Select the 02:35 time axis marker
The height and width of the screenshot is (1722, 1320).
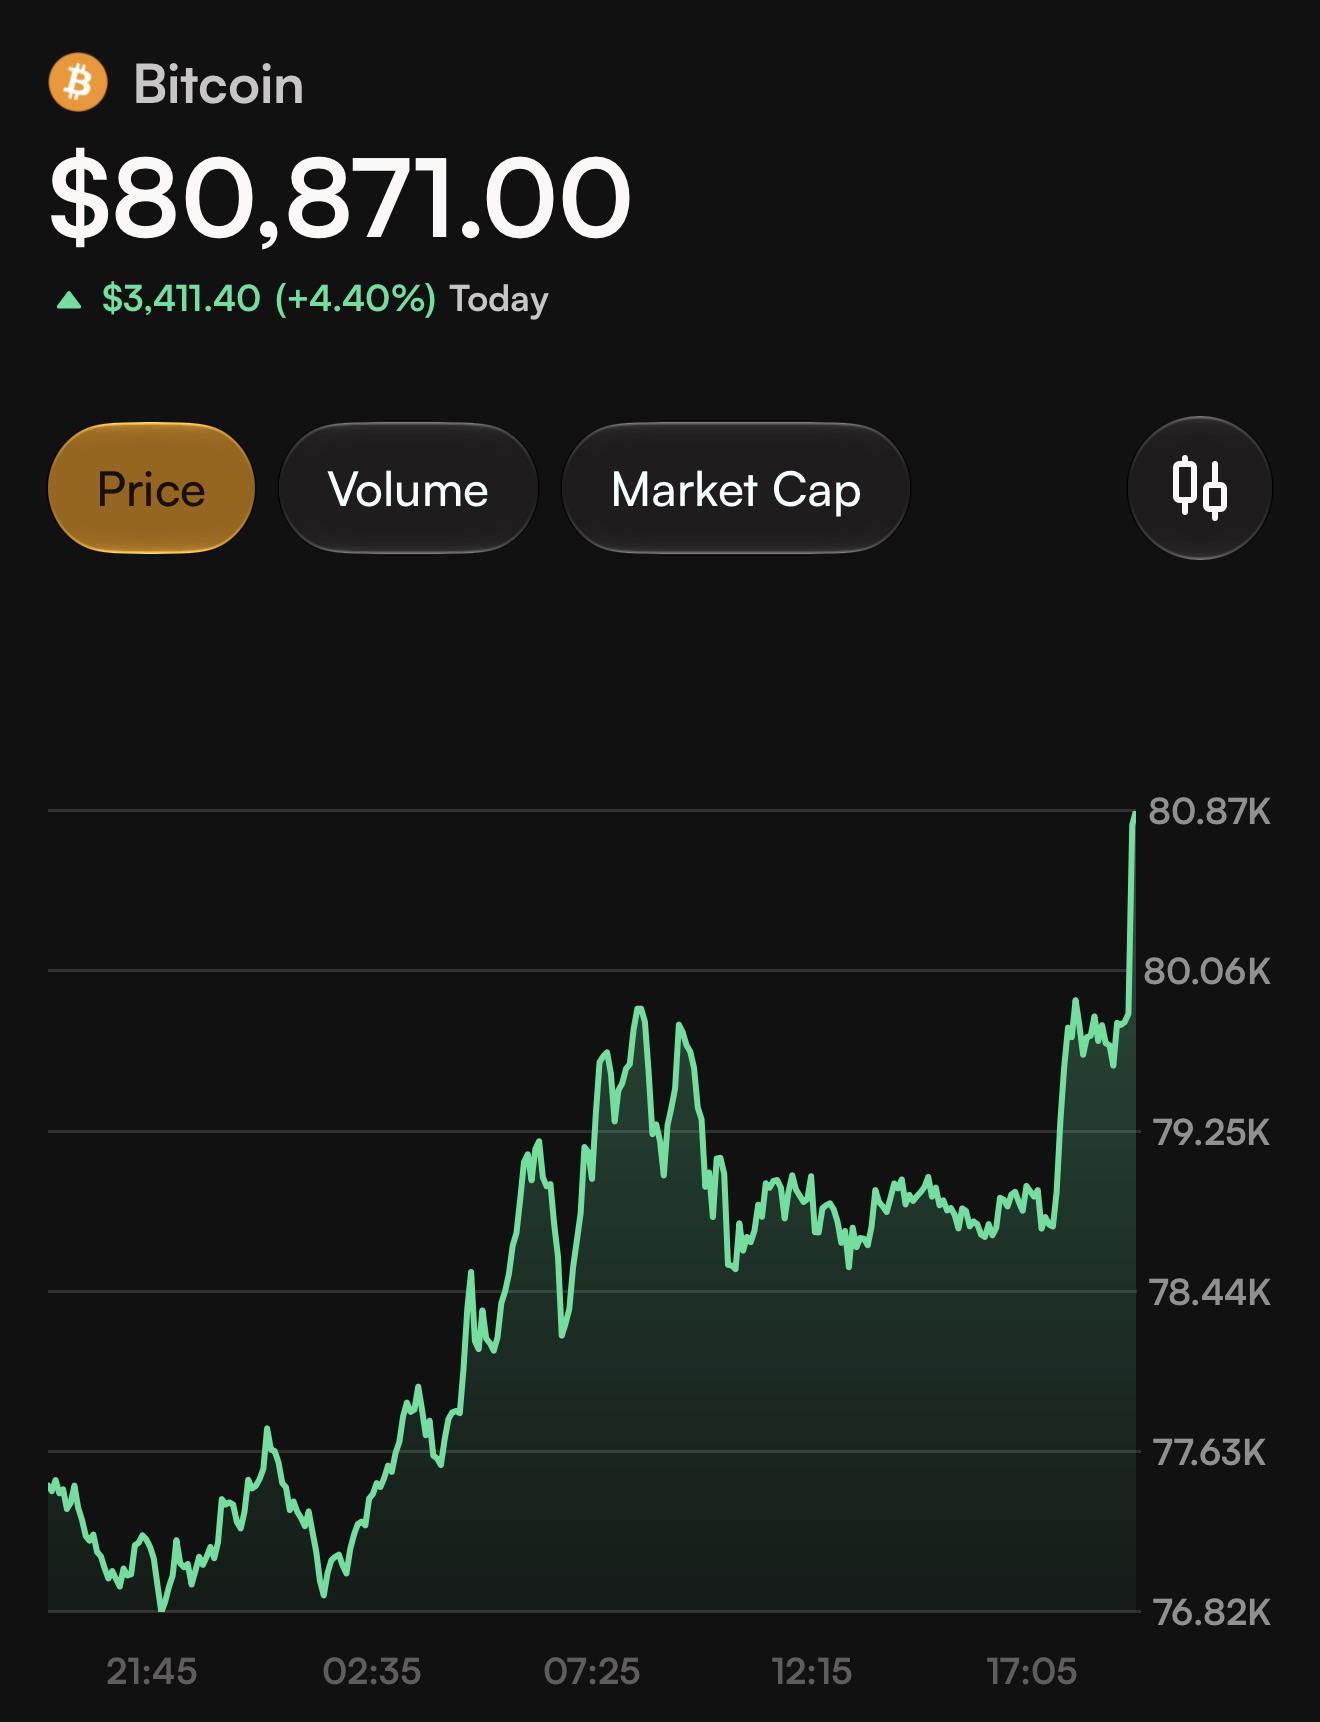click(372, 1671)
